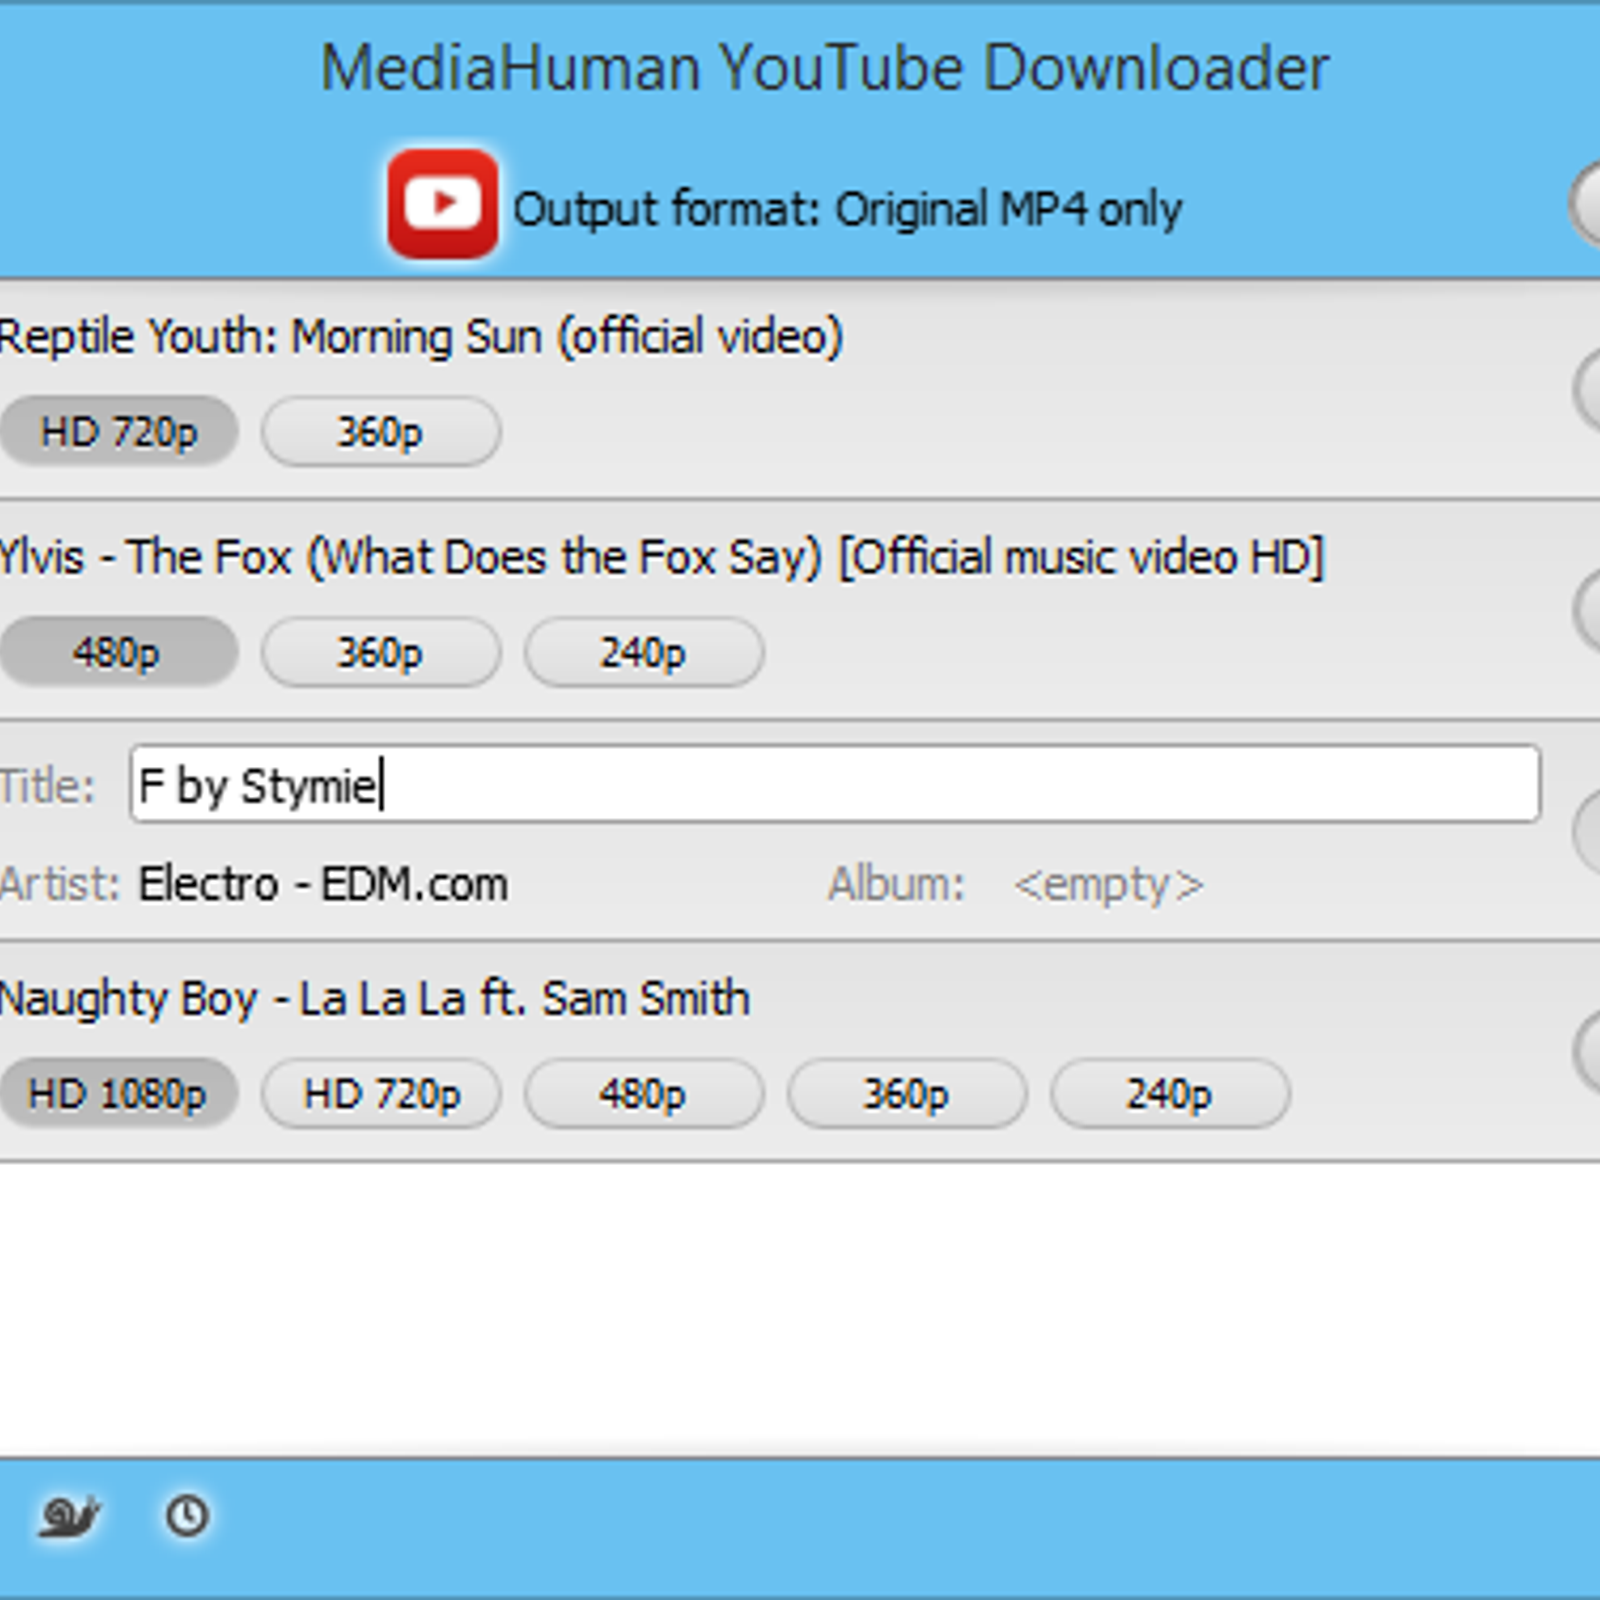The width and height of the screenshot is (1600, 1600).
Task: Click round button on Reptile Youth row
Action: tap(1588, 390)
